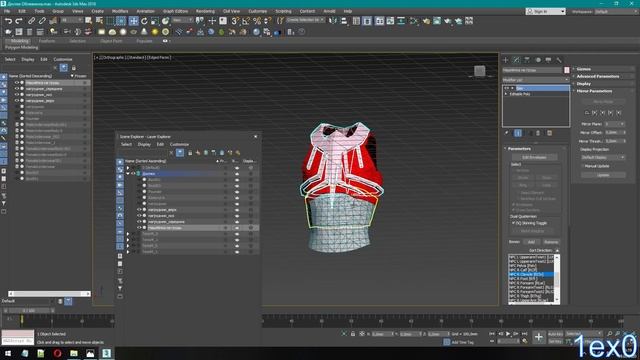Click the Update button in Mirror Parameters
640x360 pixels.
(603, 175)
